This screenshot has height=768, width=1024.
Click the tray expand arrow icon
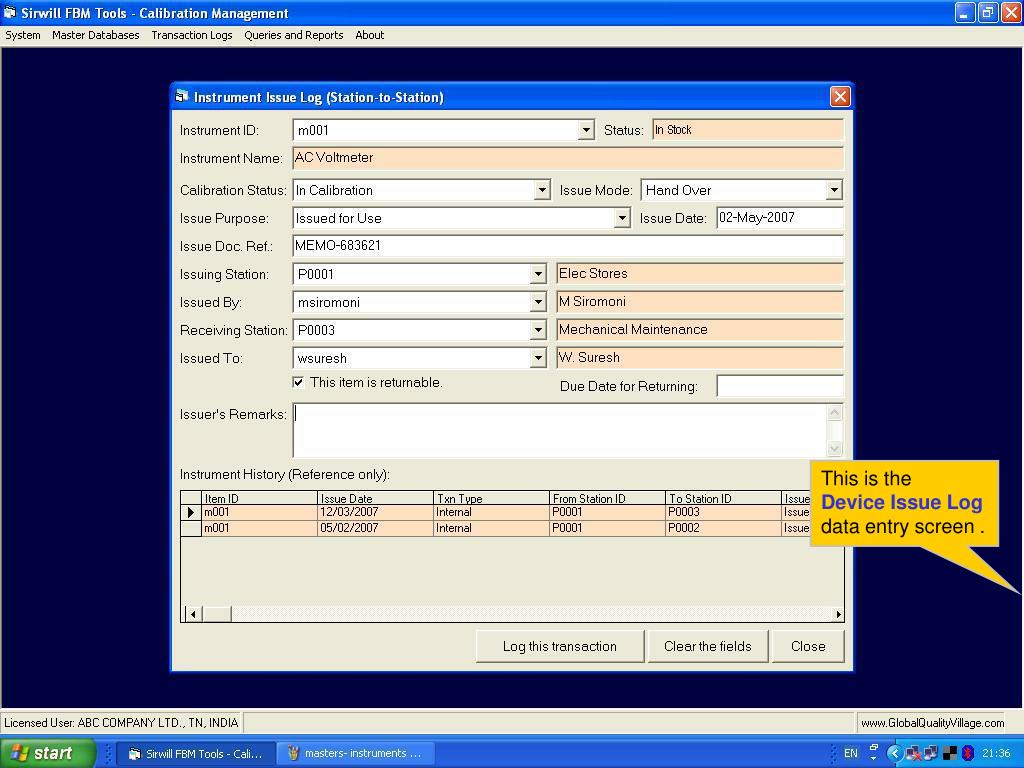[894, 754]
